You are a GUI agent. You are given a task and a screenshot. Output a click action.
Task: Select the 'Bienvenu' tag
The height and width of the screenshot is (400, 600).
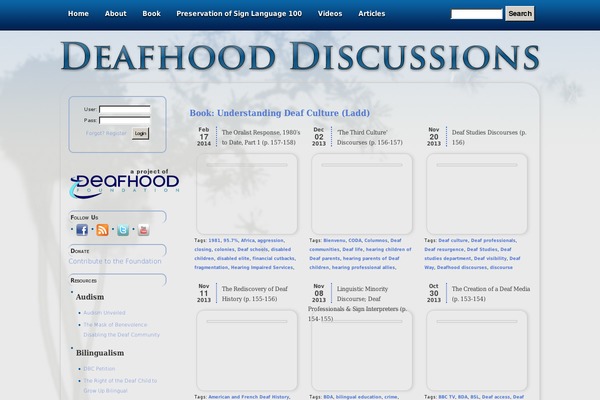coord(334,240)
